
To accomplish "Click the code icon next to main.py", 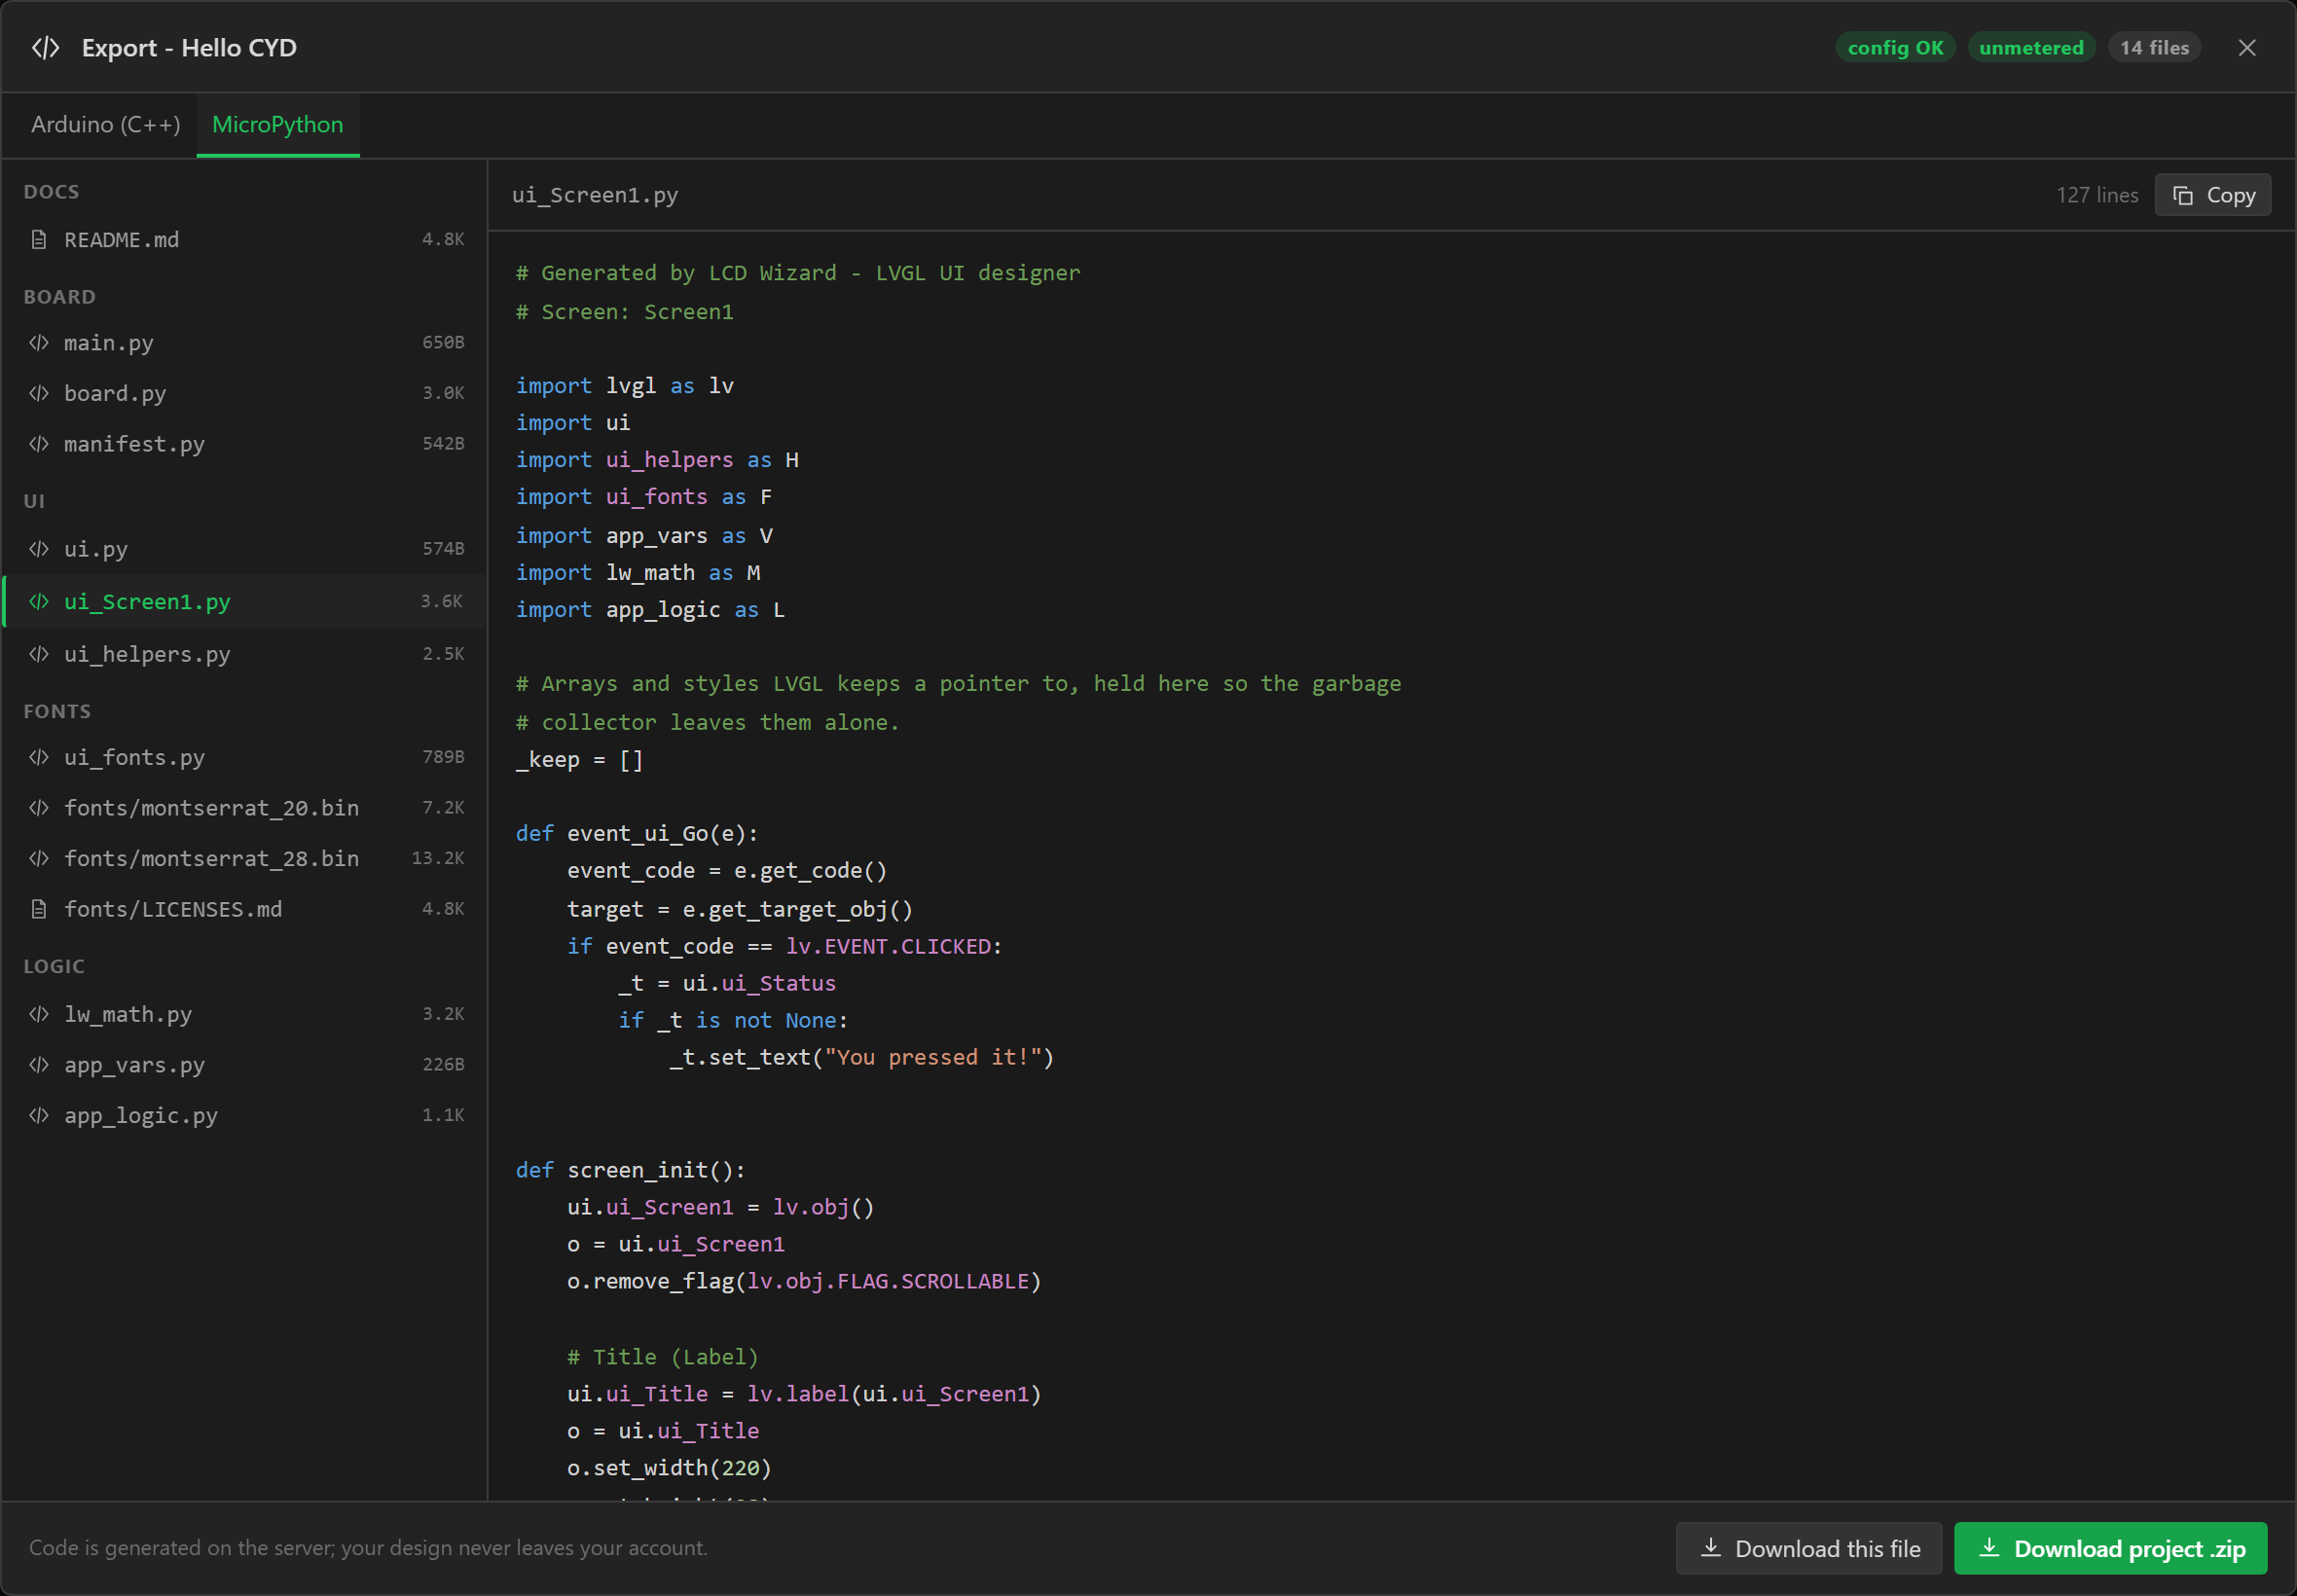I will coord(39,343).
